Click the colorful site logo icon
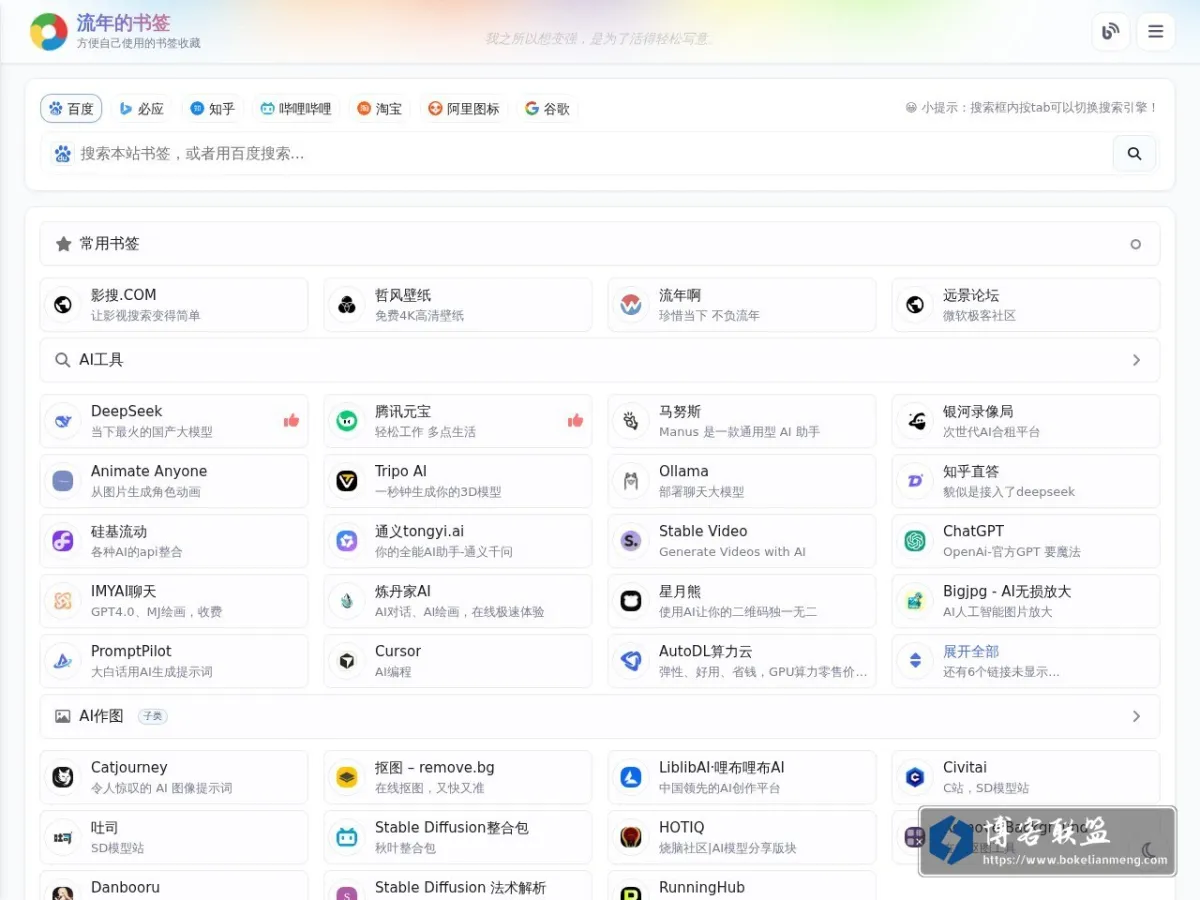This screenshot has height=900, width=1200. click(48, 32)
